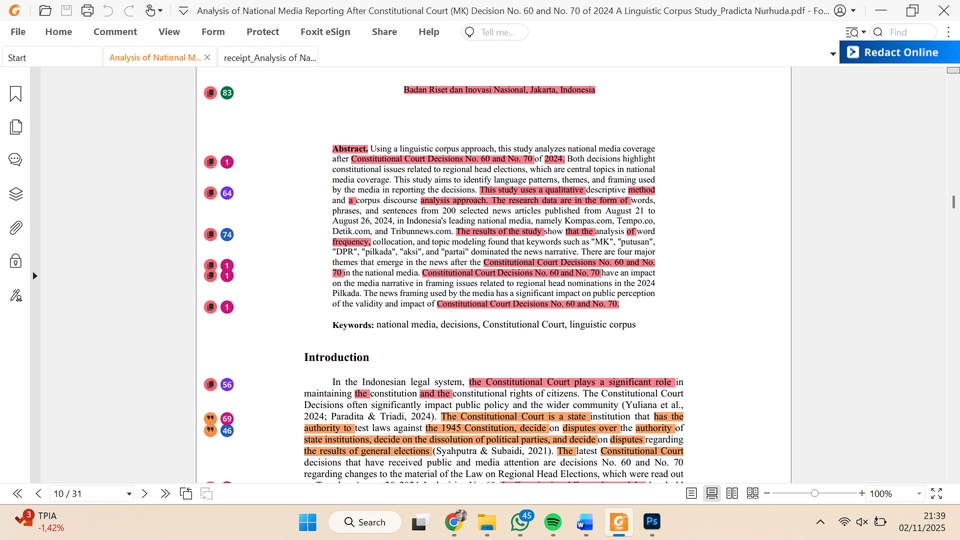Show the Layers panel

click(x=16, y=194)
